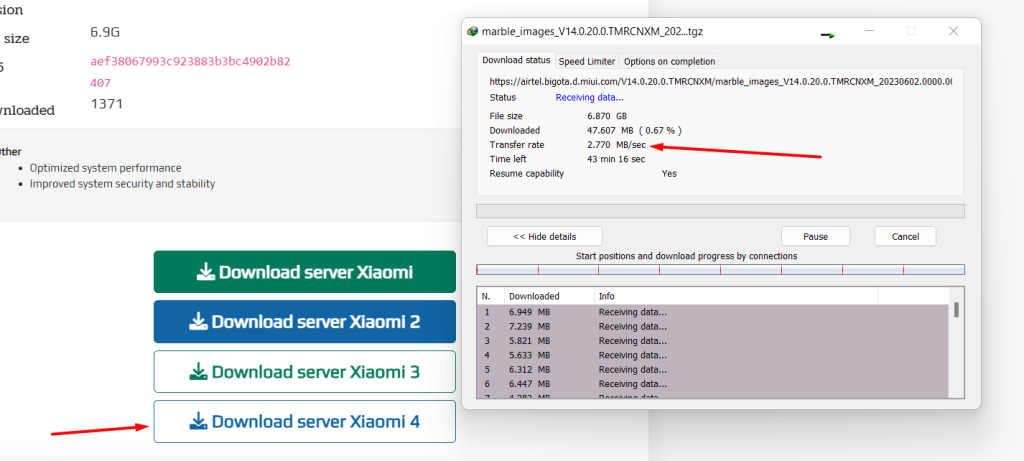Maximize the download dialog window

(x=911, y=32)
